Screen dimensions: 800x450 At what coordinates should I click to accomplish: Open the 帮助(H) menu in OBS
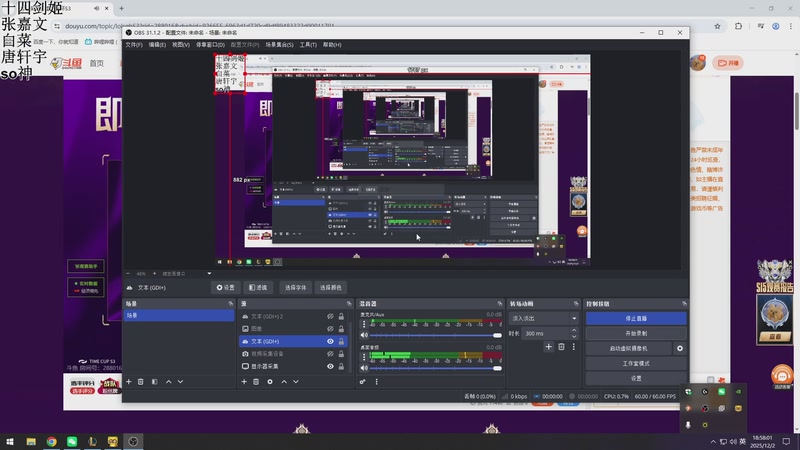[x=332, y=45]
